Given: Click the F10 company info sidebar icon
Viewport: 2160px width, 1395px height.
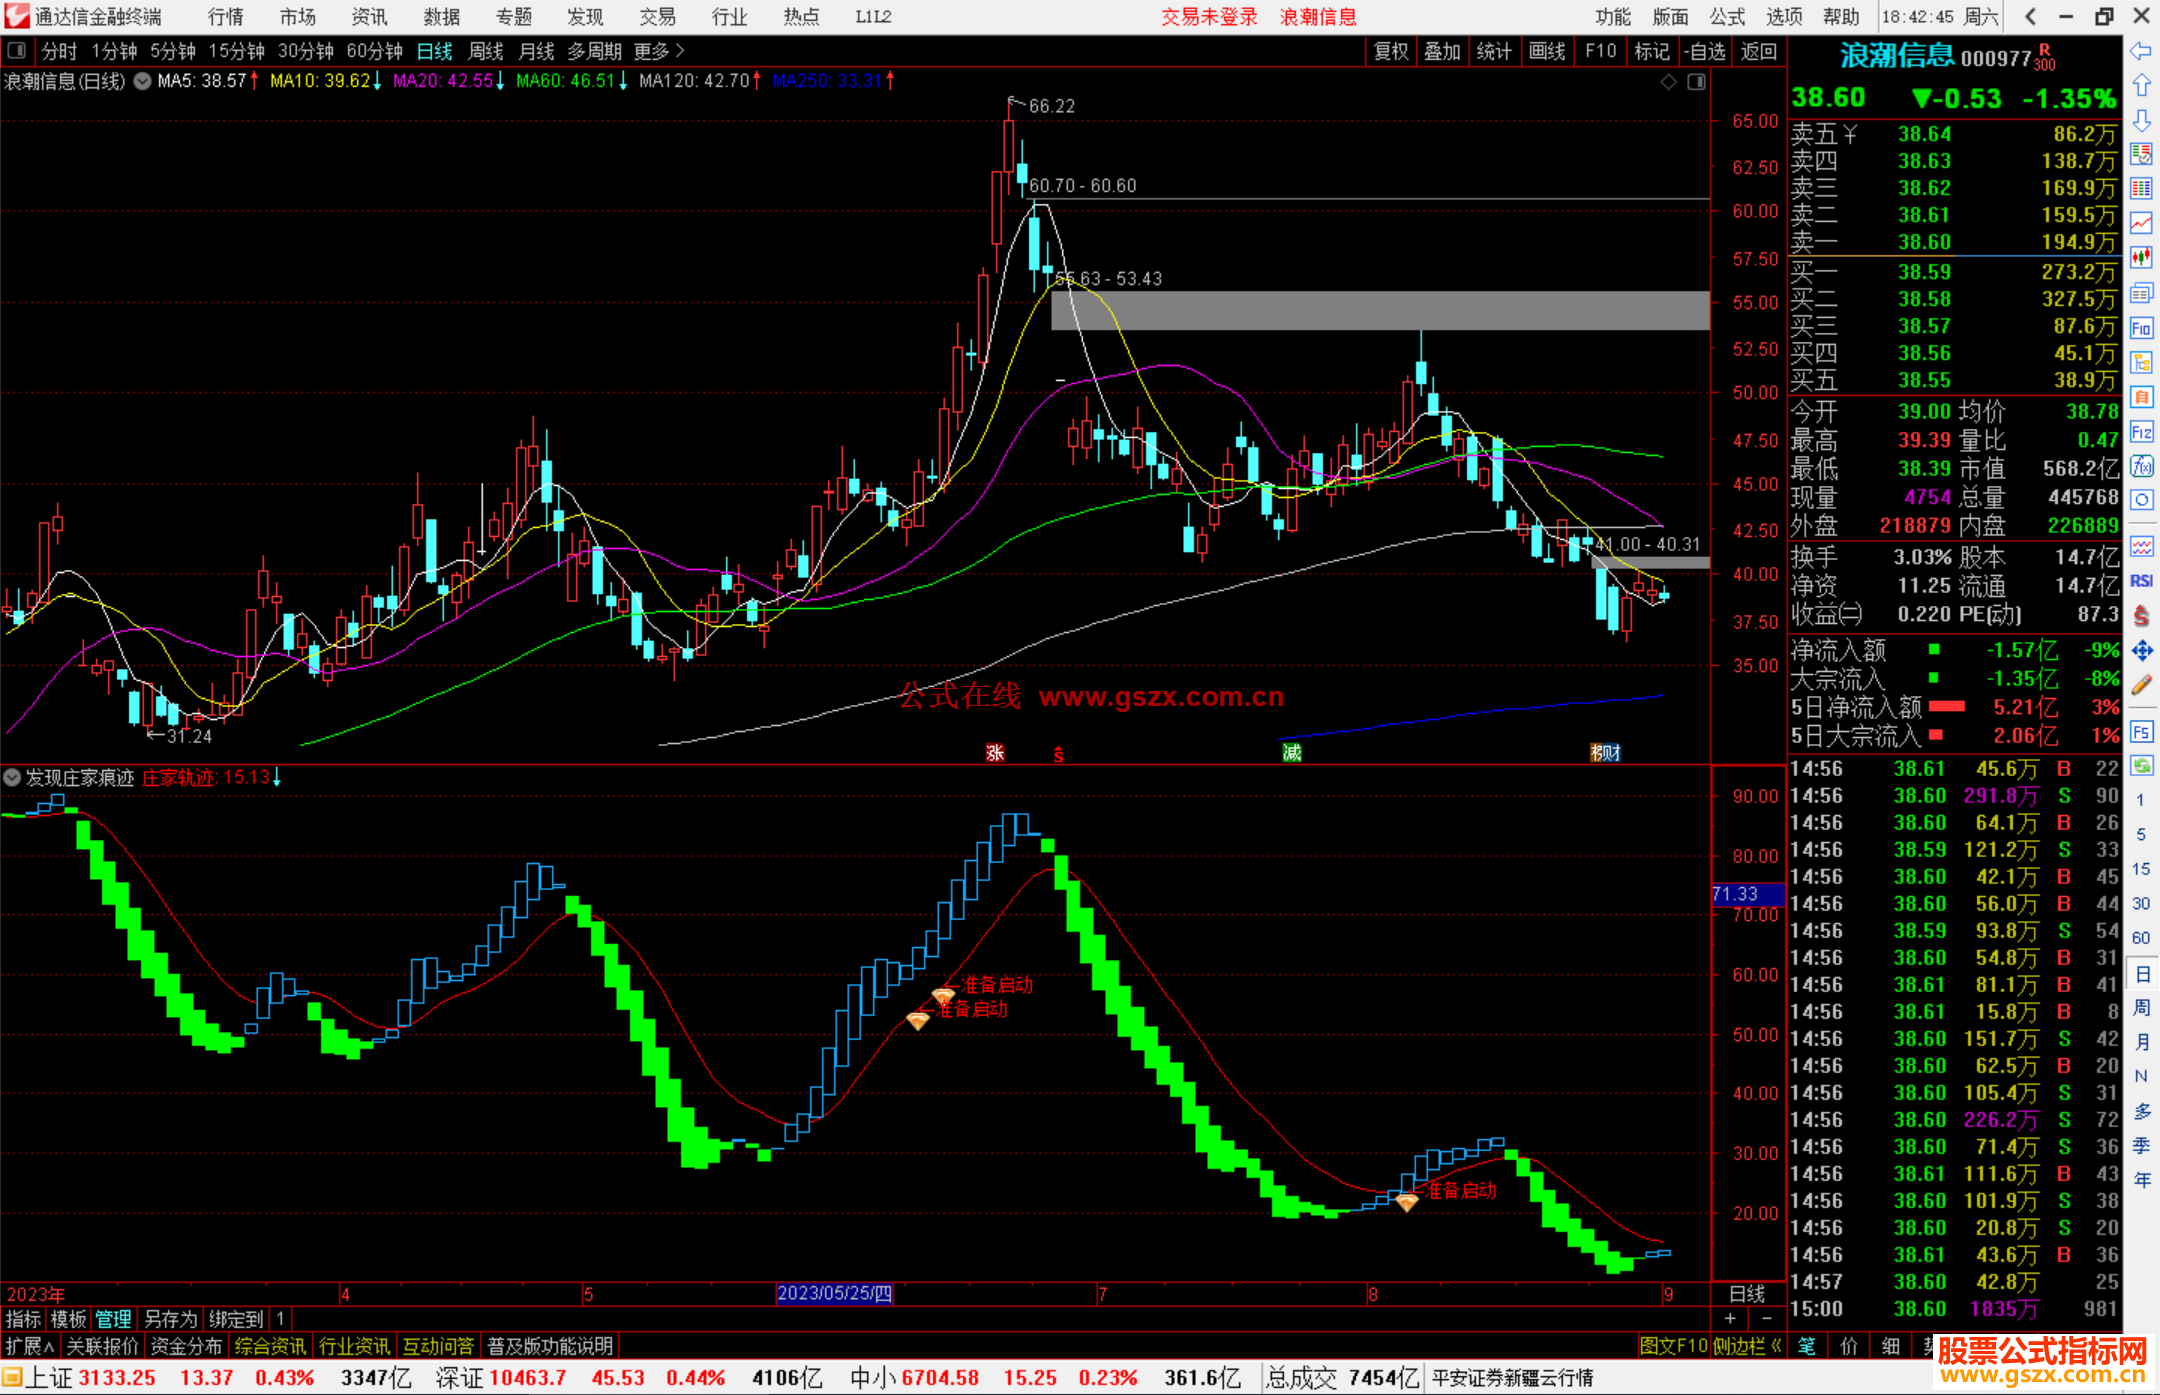Looking at the screenshot, I should (x=2141, y=328).
